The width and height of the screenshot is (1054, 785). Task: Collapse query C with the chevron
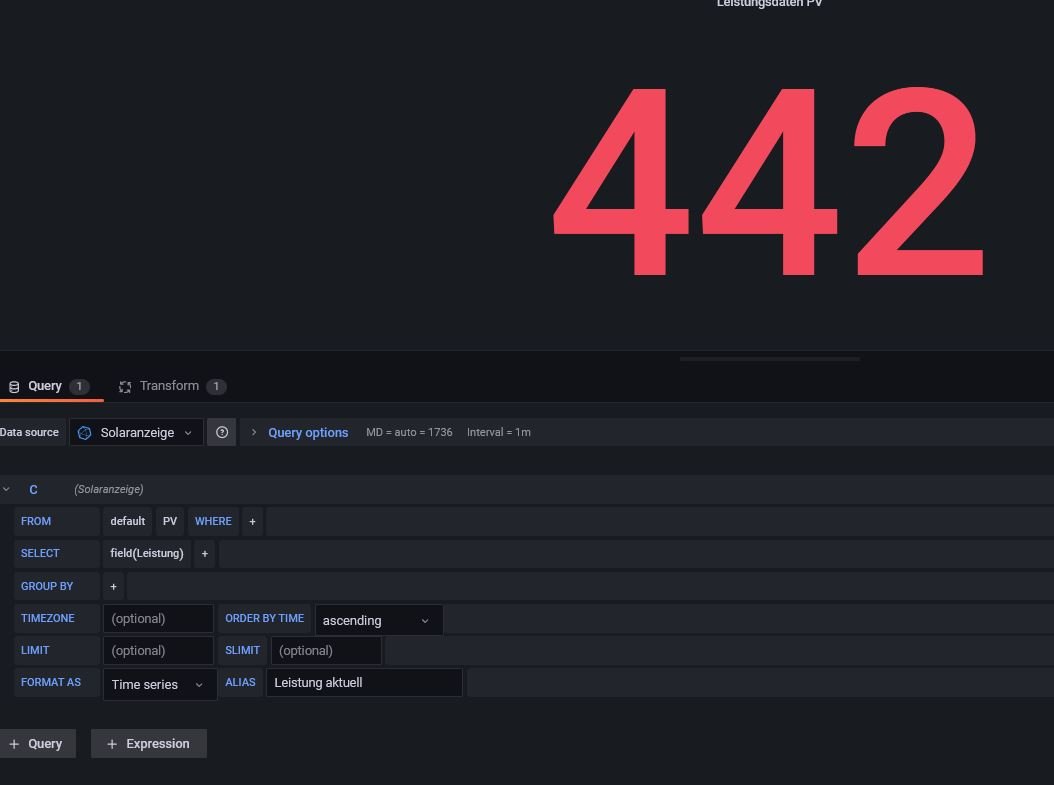pos(7,489)
